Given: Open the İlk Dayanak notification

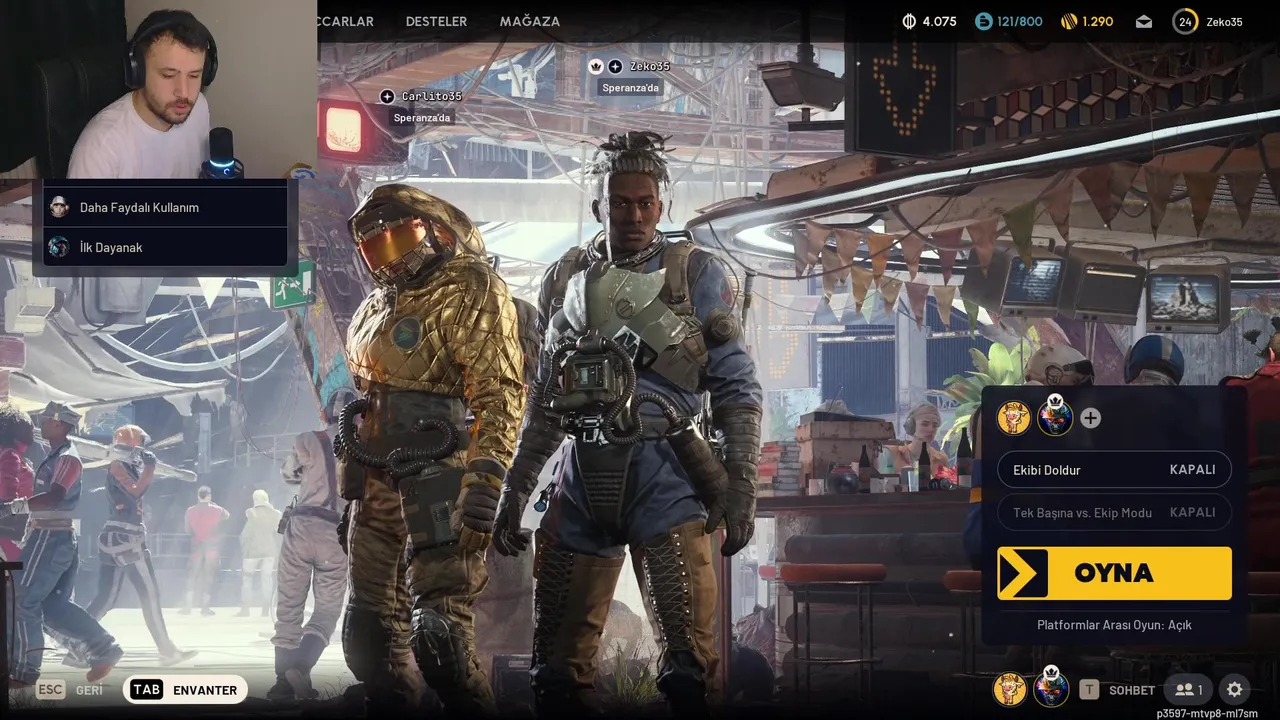Looking at the screenshot, I should point(165,247).
